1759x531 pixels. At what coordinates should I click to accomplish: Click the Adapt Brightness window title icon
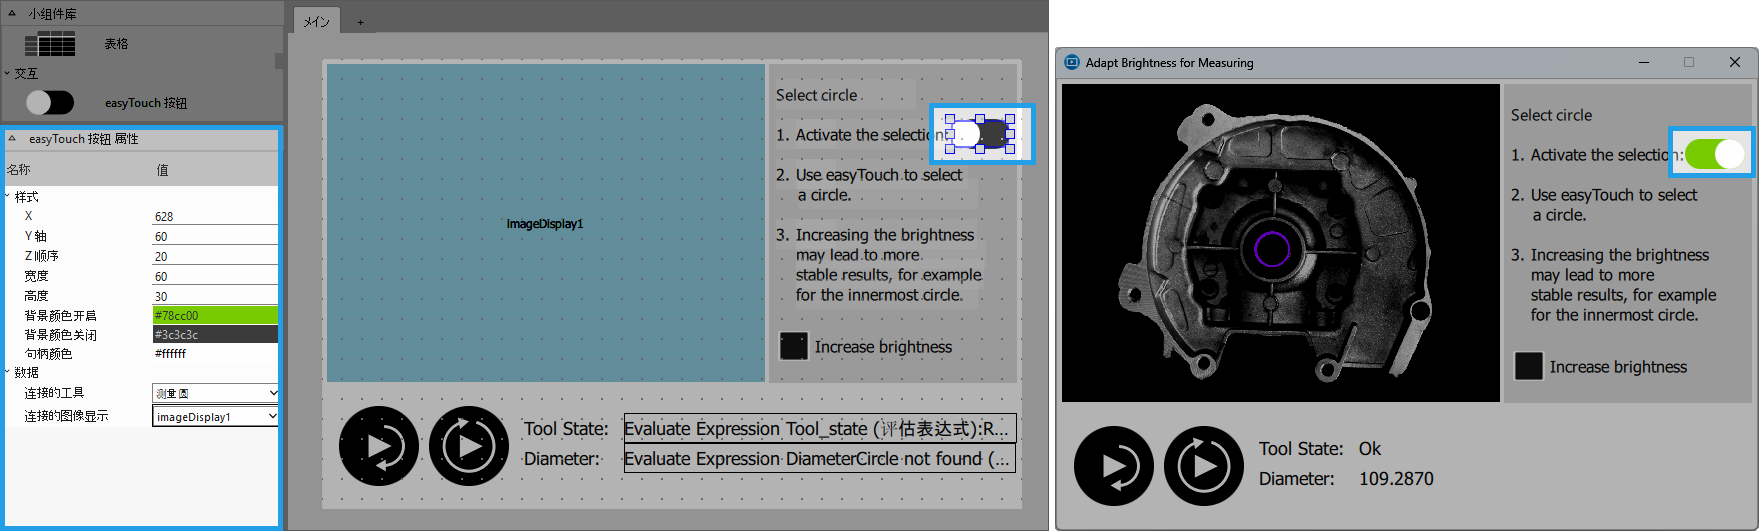click(x=1072, y=62)
